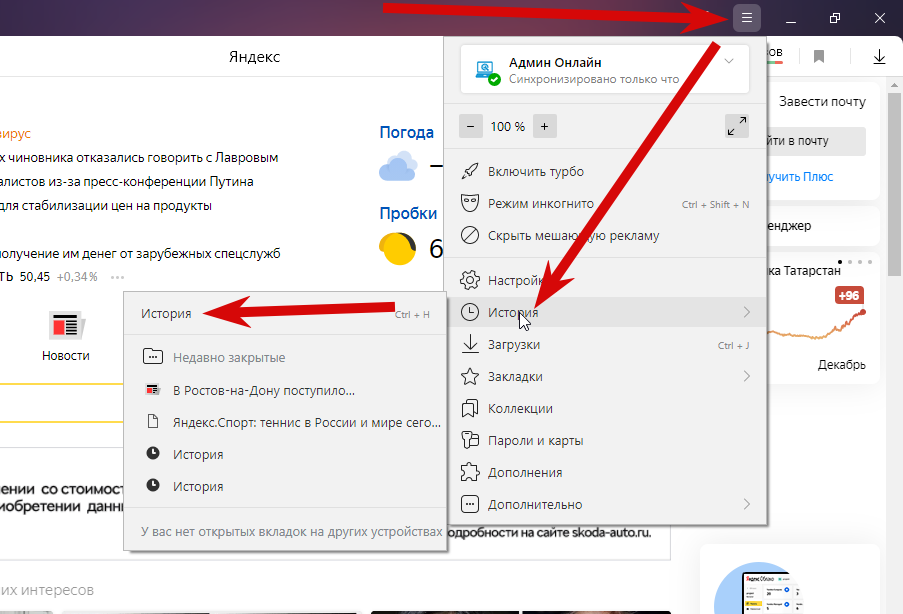Viewport: 903px width, 614px height.
Task: Click the fullscreen expand arrows icon
Action: pyautogui.click(x=737, y=126)
